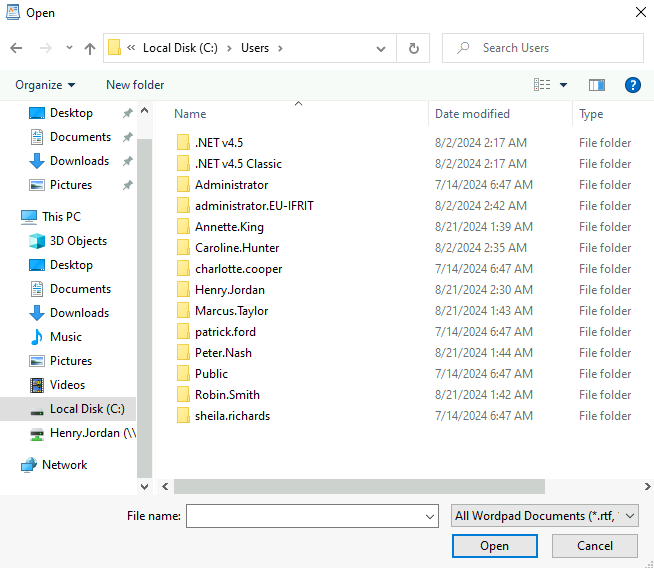Select the Caroline.Hunter folder

coord(237,248)
